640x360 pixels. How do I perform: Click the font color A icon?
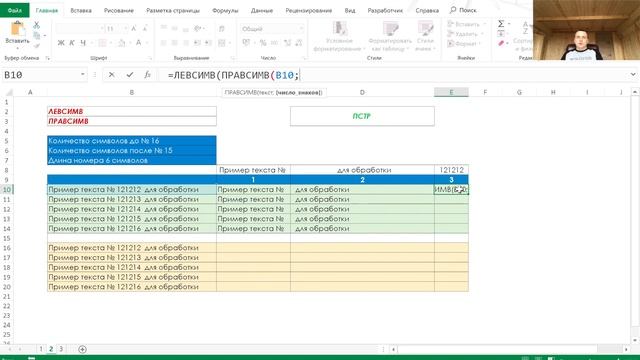point(138,43)
